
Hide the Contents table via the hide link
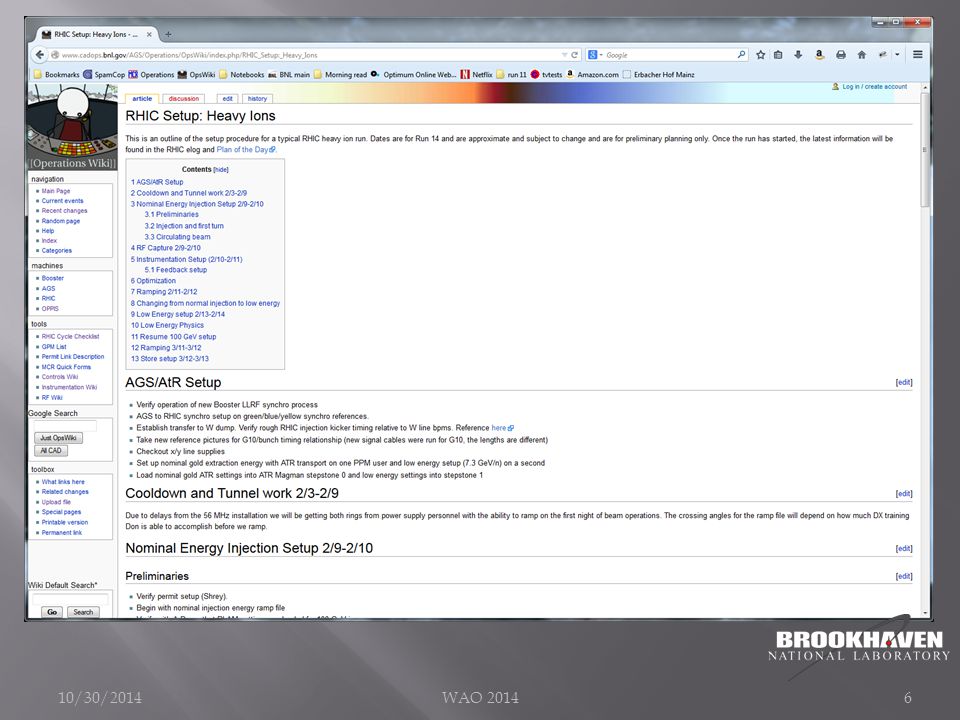tap(220, 170)
